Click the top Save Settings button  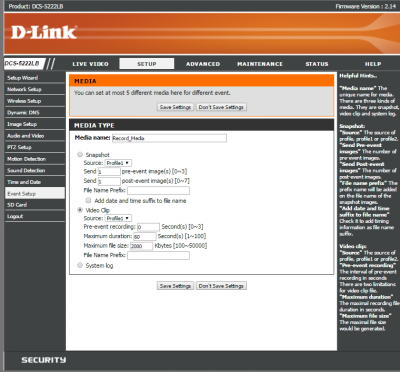point(175,107)
